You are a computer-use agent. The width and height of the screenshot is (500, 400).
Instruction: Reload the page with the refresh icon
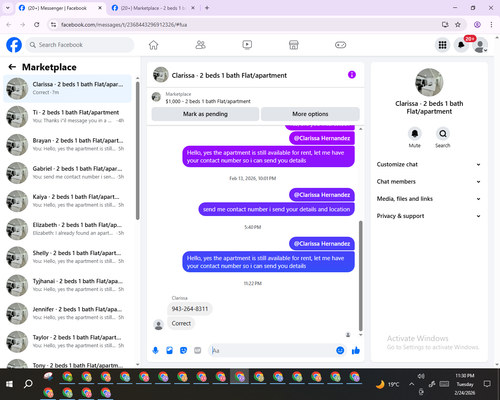pos(37,24)
